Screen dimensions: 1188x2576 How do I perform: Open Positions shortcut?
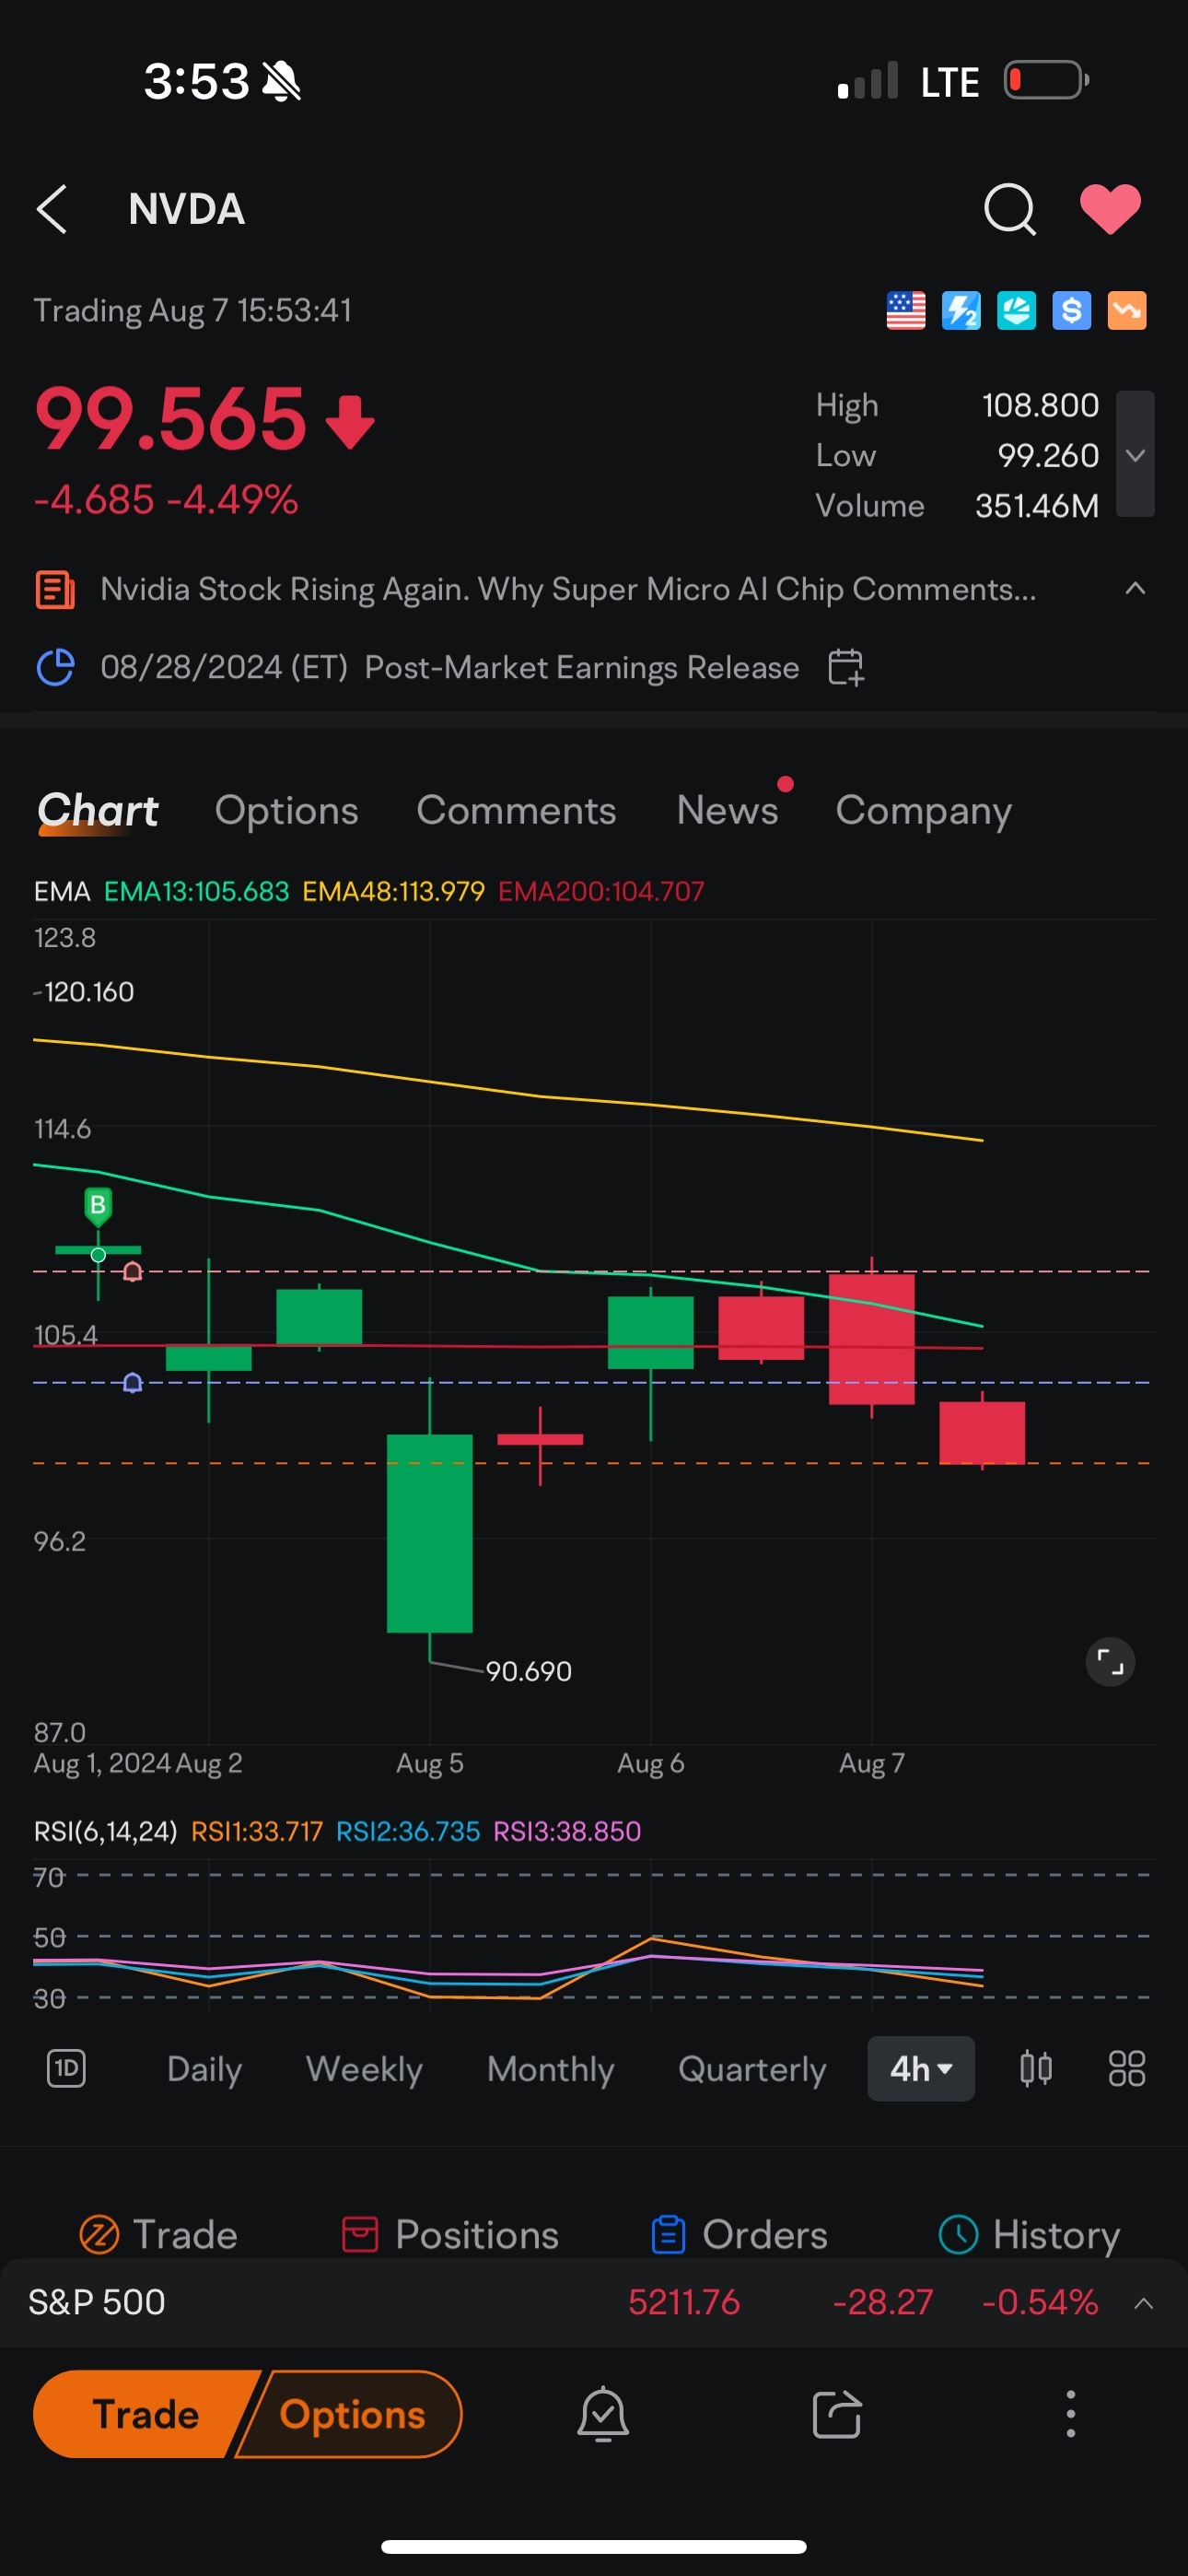449,2234
